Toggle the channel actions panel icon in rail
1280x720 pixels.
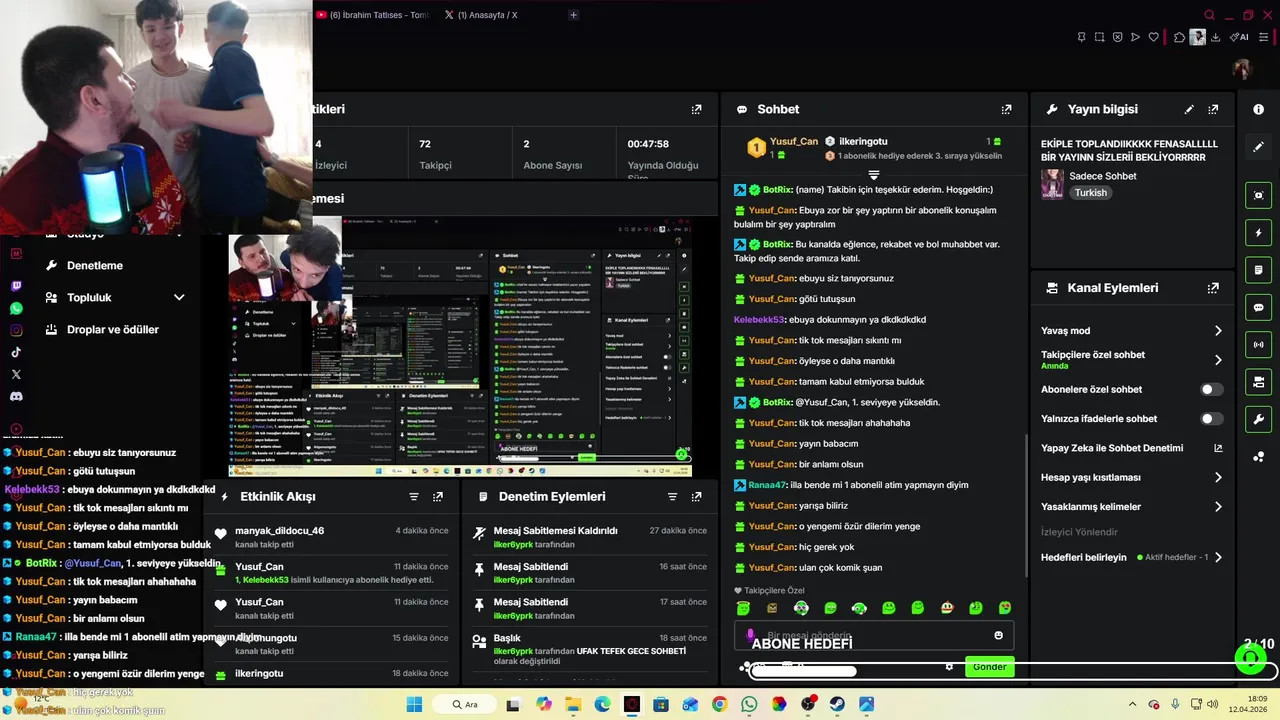click(x=1259, y=382)
